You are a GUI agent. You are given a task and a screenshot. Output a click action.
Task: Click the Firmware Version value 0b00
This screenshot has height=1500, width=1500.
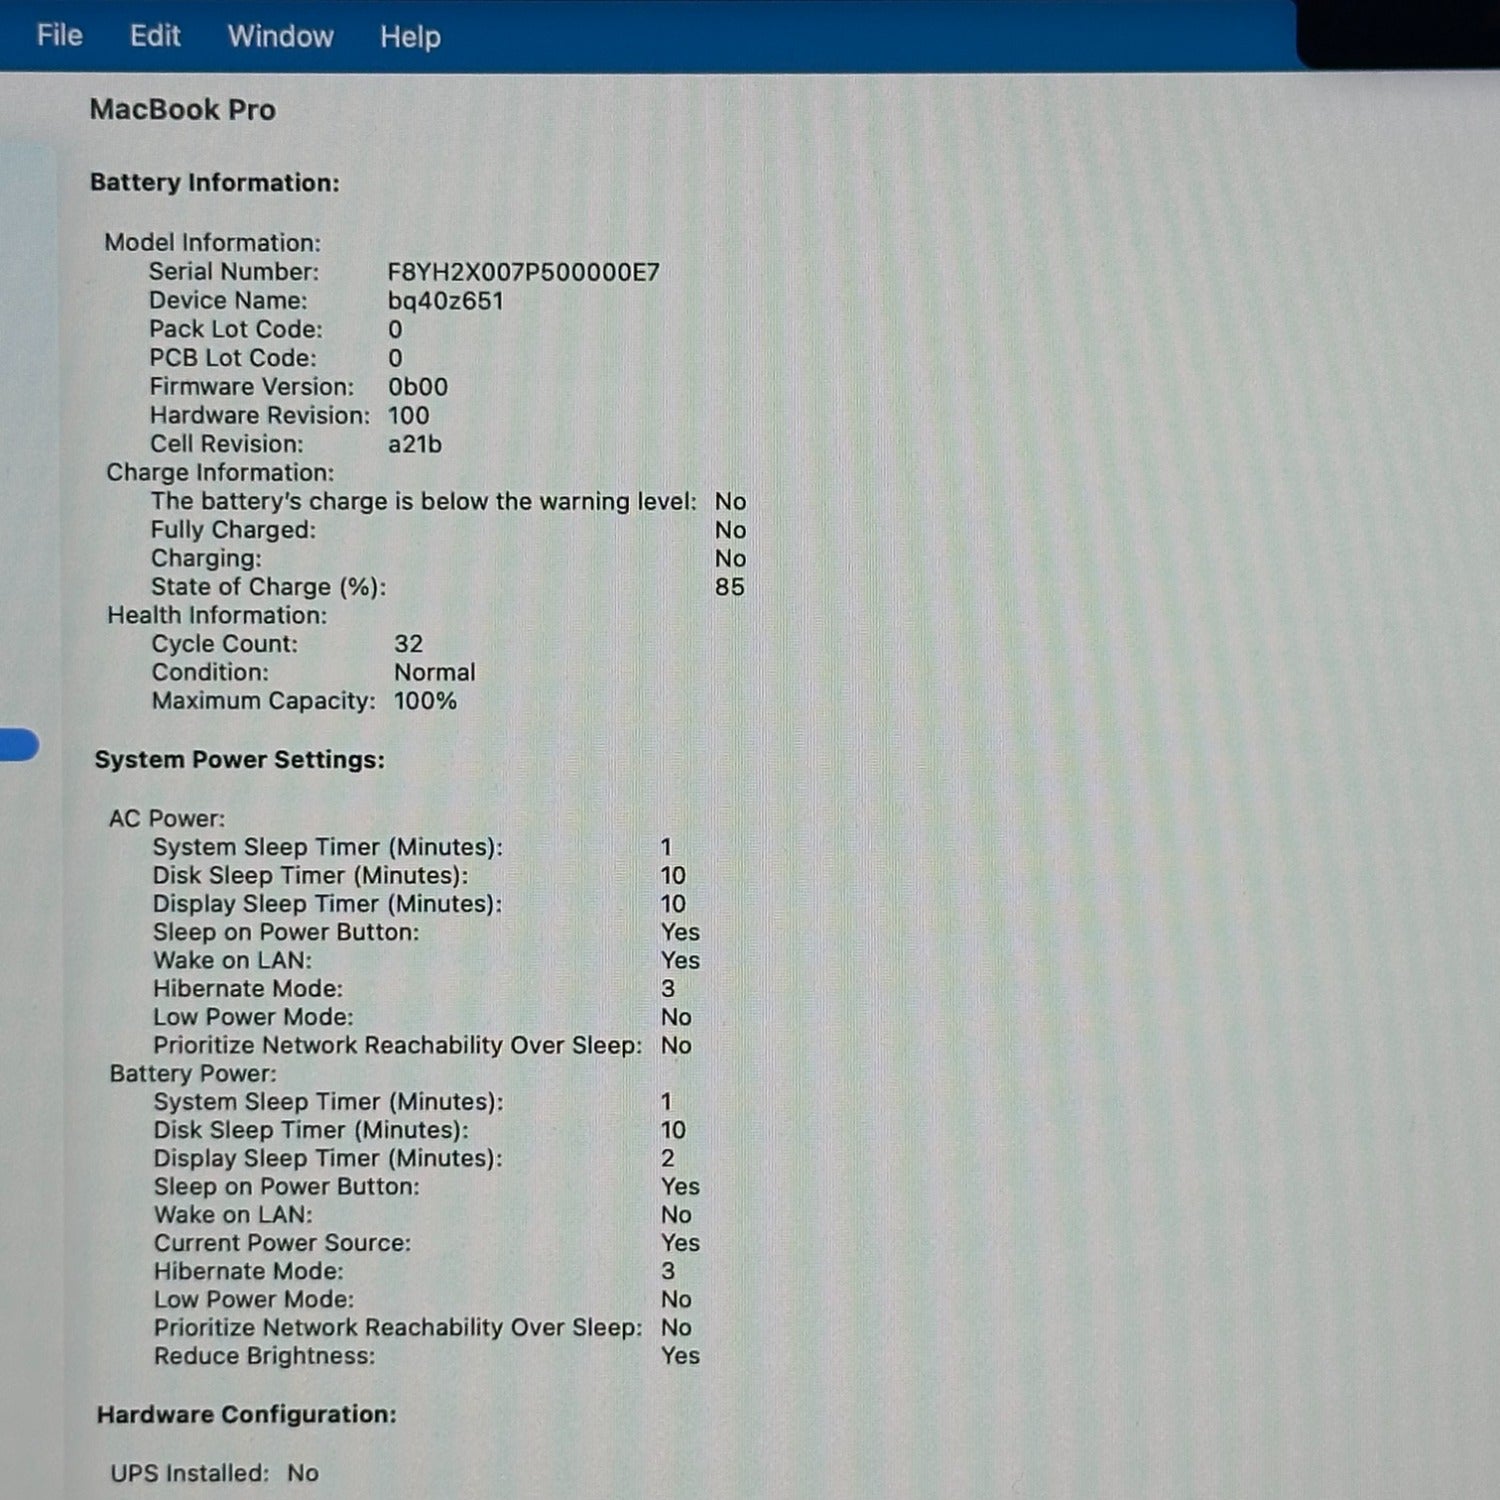tap(417, 387)
